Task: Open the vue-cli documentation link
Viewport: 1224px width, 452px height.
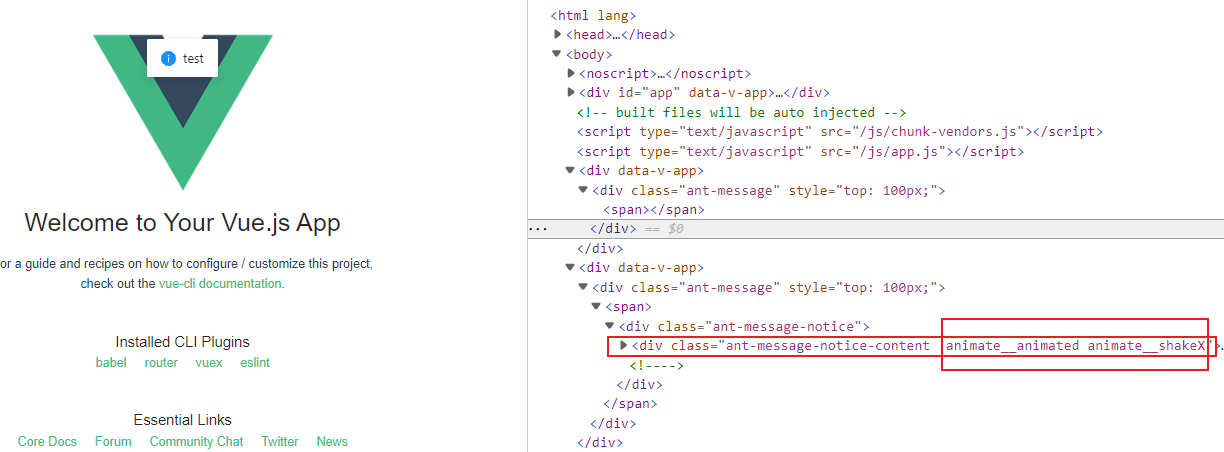Action: 221,283
